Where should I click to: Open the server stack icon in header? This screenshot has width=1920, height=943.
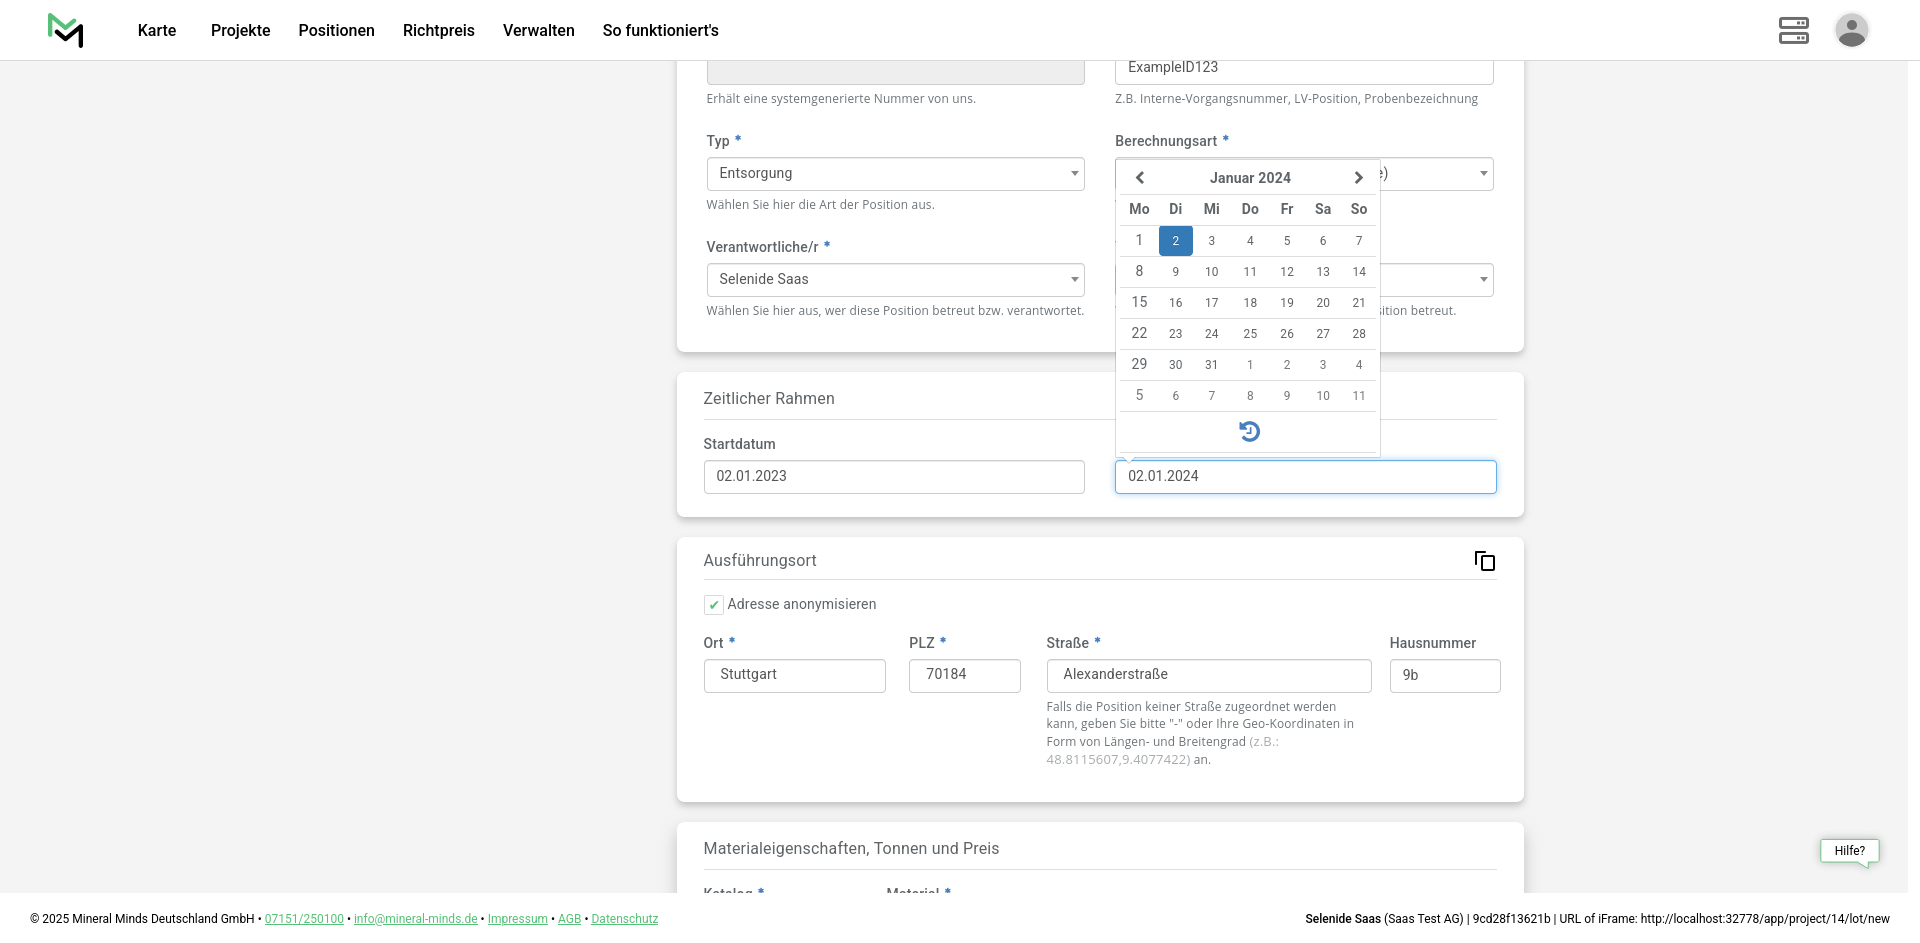1793,30
